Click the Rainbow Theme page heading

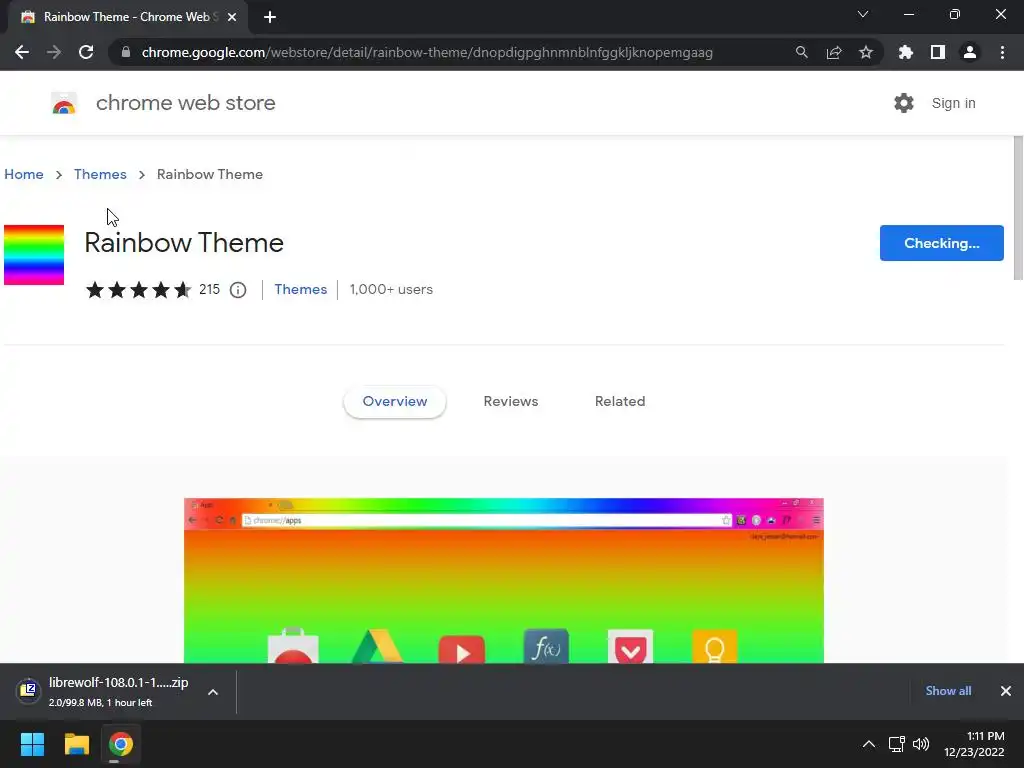click(x=184, y=243)
